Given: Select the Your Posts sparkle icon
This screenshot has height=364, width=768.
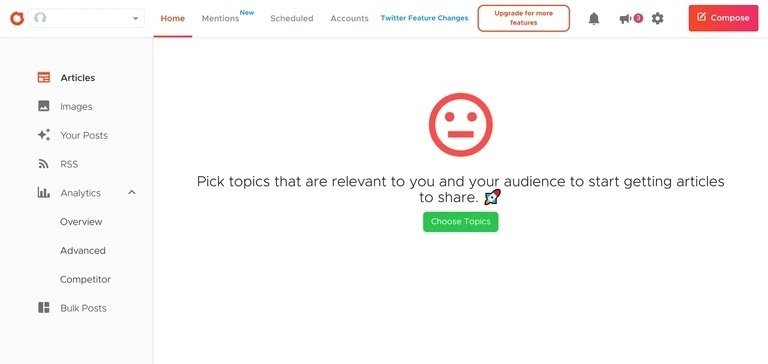Looking at the screenshot, I should (x=44, y=135).
